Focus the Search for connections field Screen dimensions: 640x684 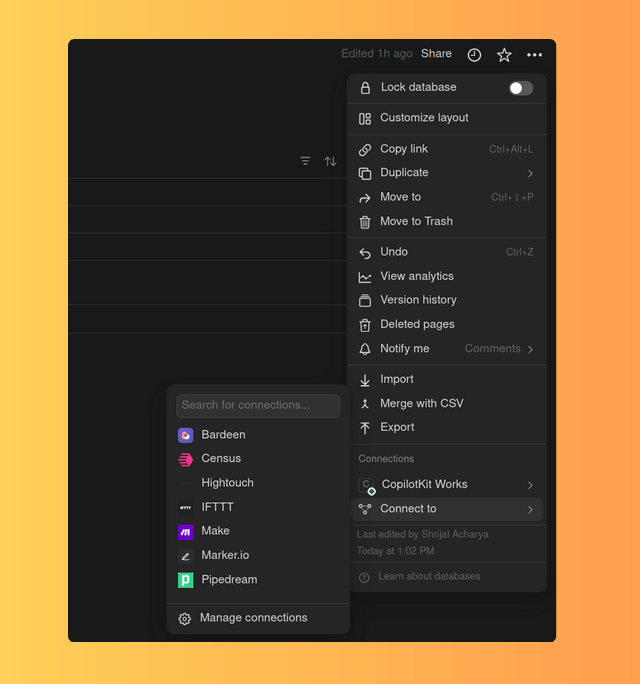pyautogui.click(x=258, y=406)
